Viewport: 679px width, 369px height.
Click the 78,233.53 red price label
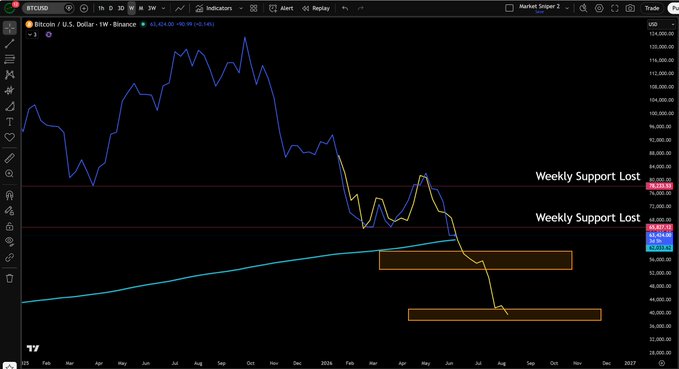pyautogui.click(x=660, y=186)
